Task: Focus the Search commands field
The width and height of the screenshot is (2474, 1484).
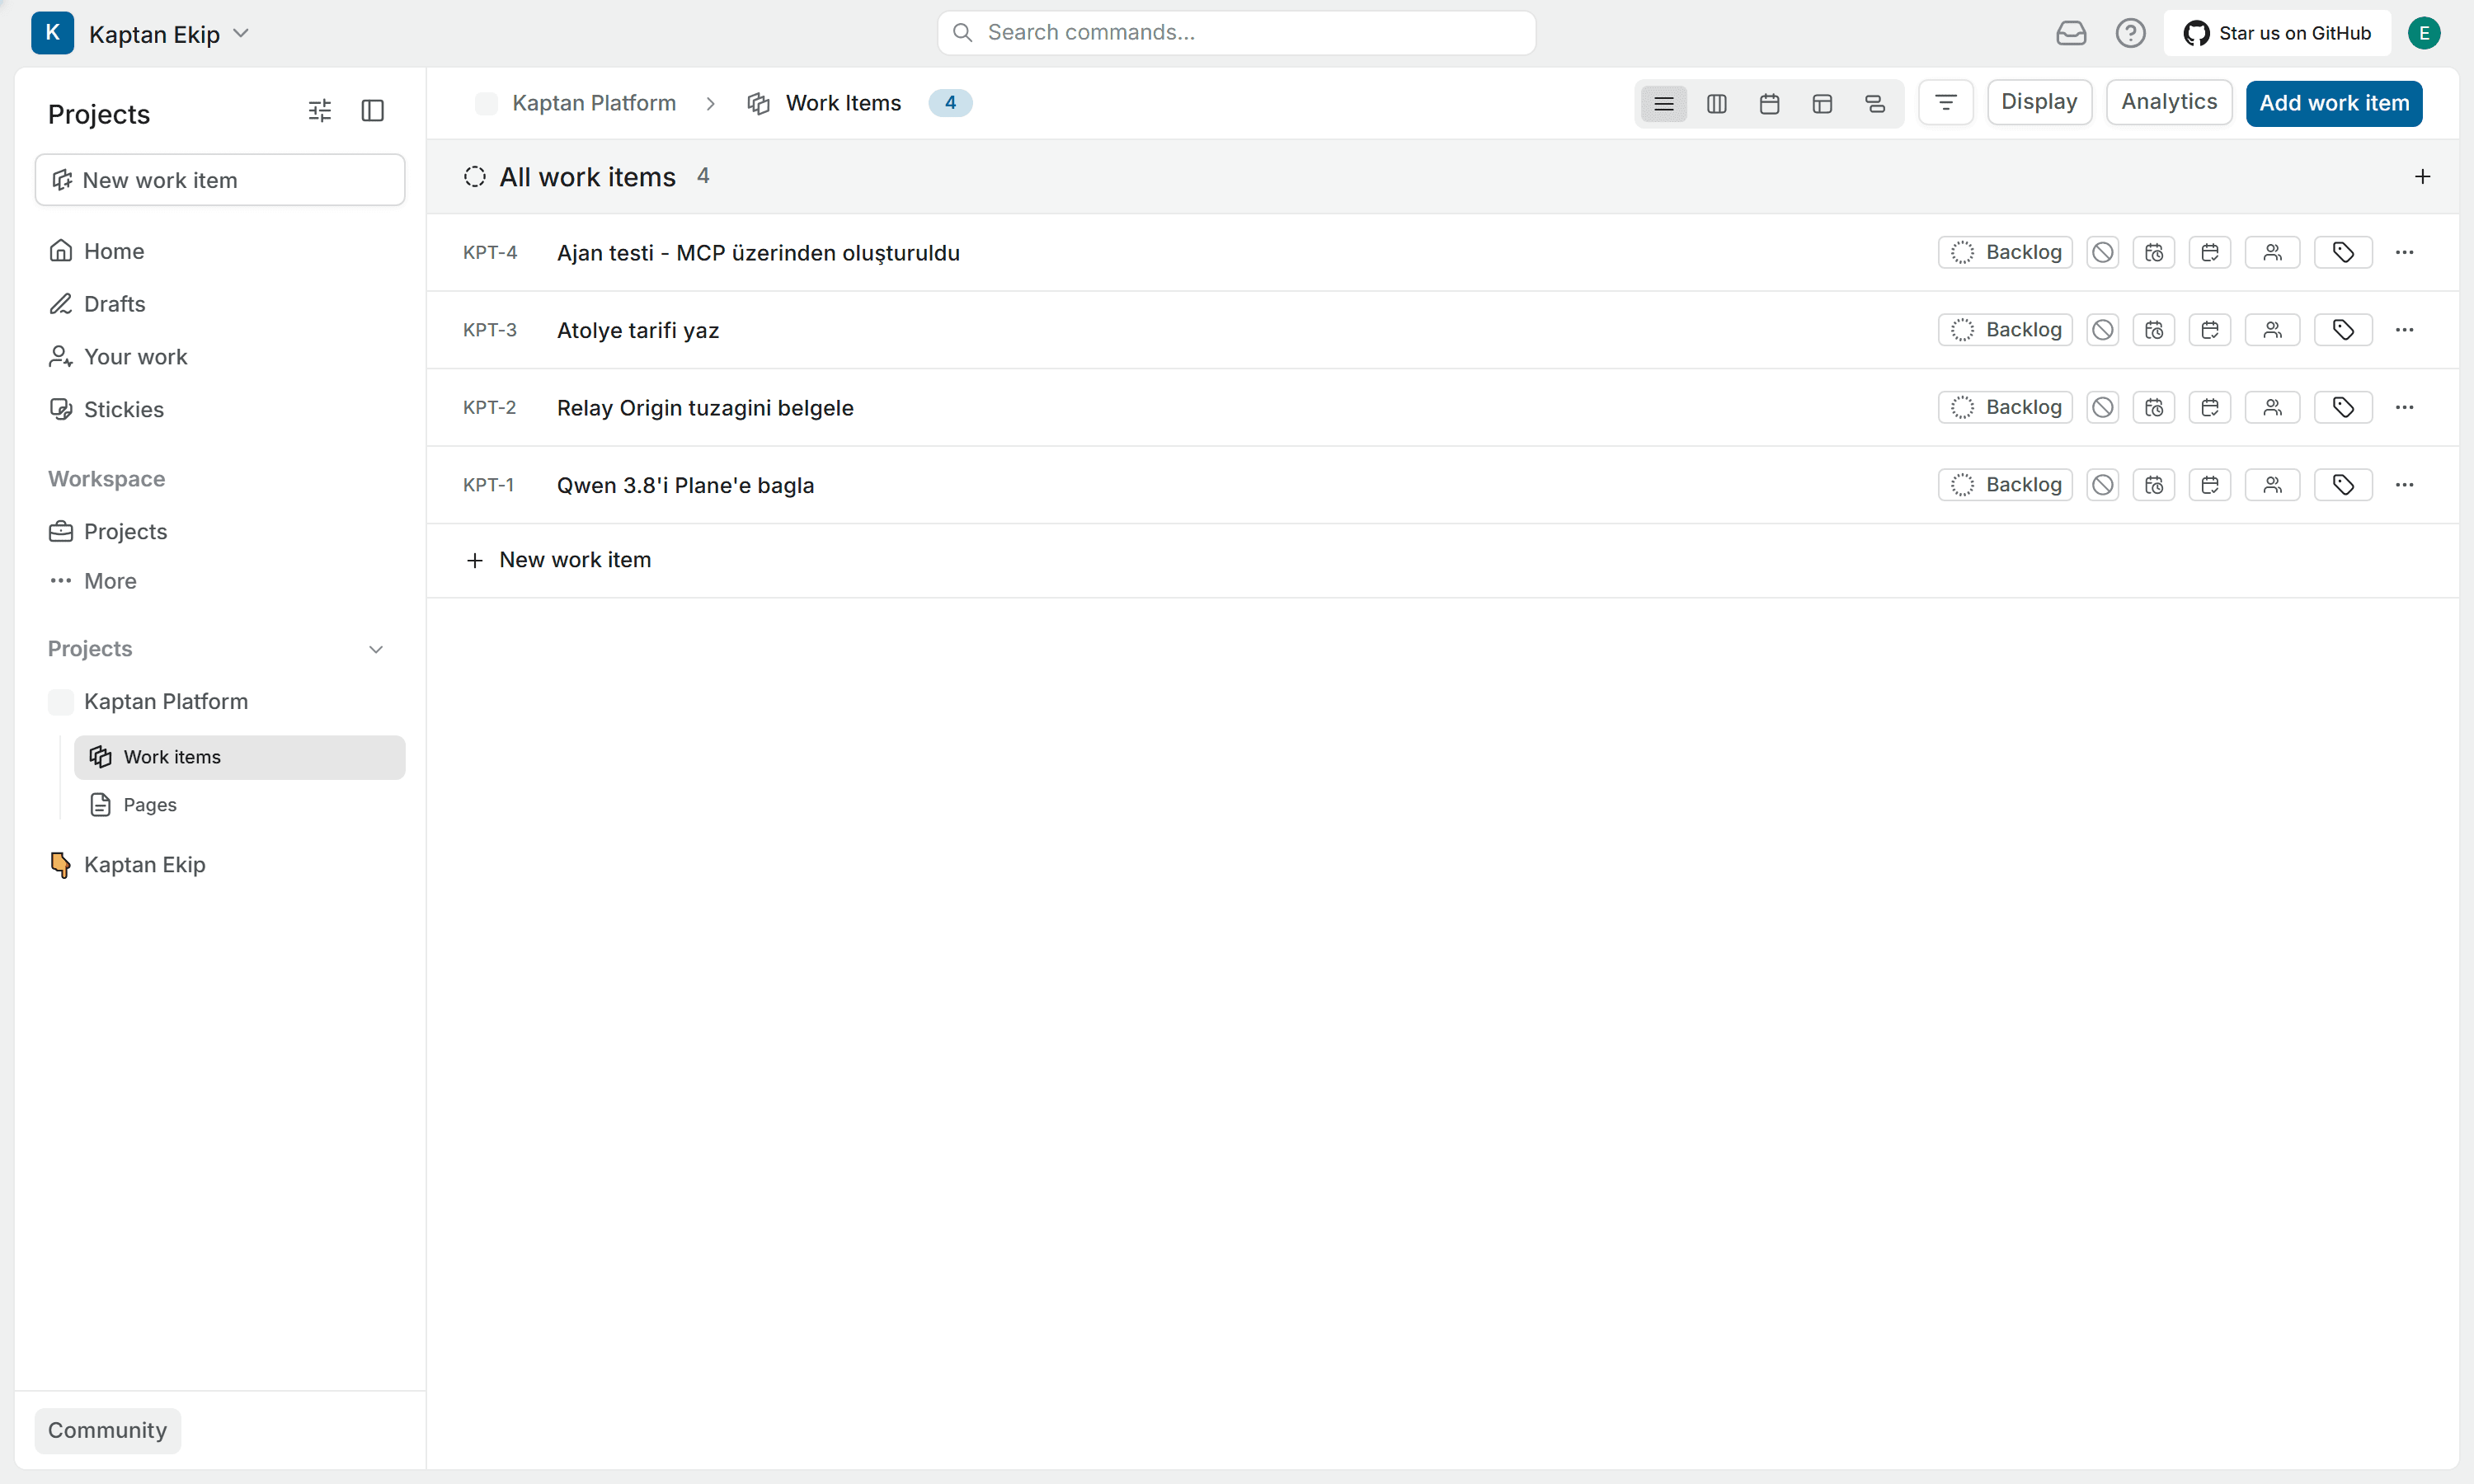Action: pos(1236,33)
